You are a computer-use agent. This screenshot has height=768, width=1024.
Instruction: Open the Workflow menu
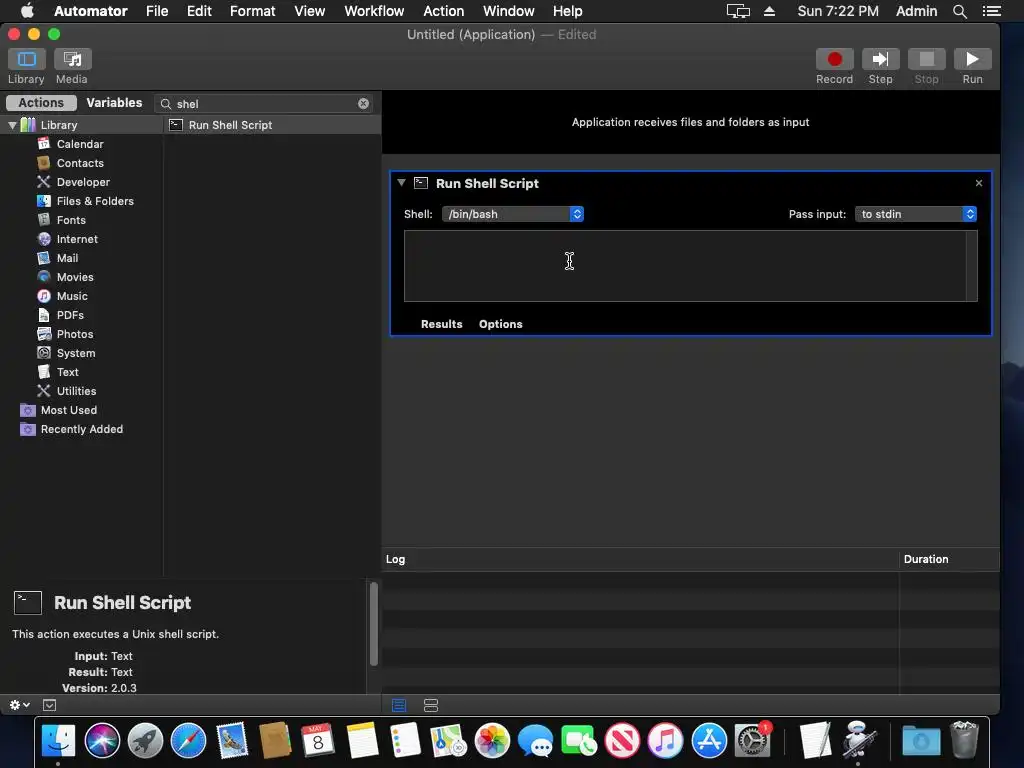click(374, 11)
